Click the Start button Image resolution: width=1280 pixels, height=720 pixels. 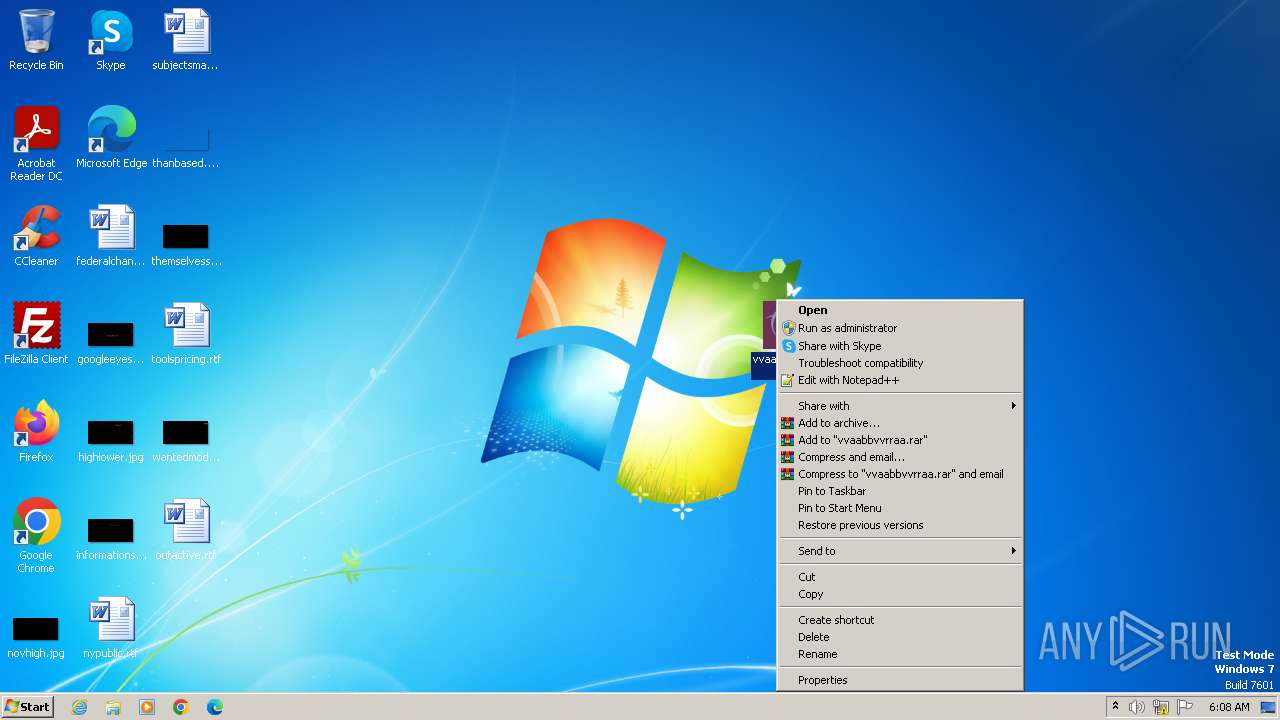(27, 707)
